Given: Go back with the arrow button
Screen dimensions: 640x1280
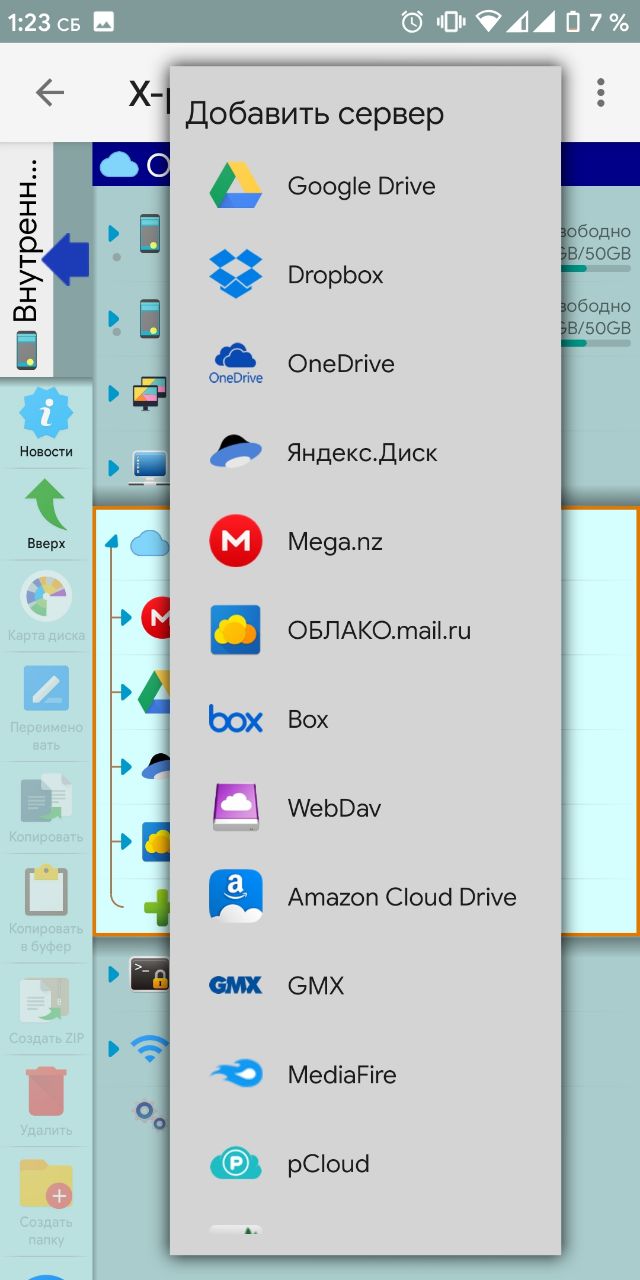Looking at the screenshot, I should pyautogui.click(x=49, y=93).
